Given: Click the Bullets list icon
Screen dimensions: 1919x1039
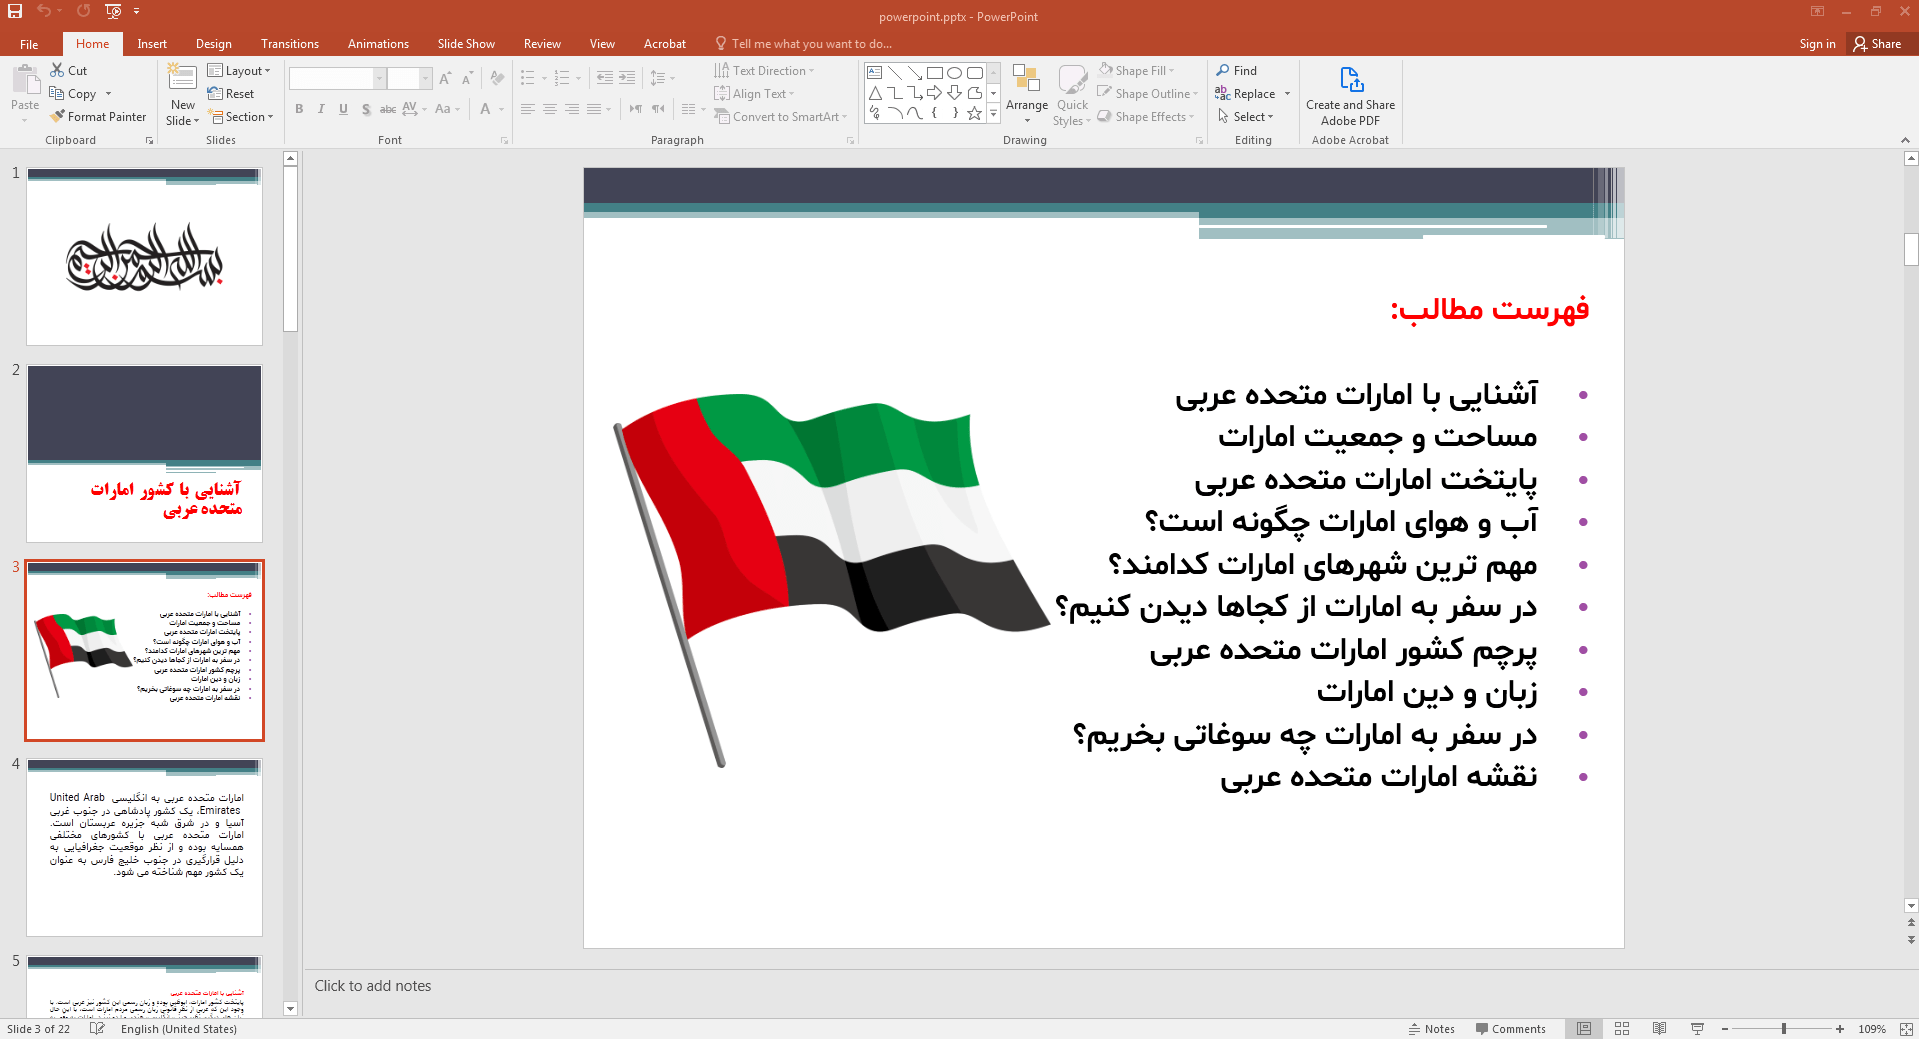Looking at the screenshot, I should coord(528,78).
